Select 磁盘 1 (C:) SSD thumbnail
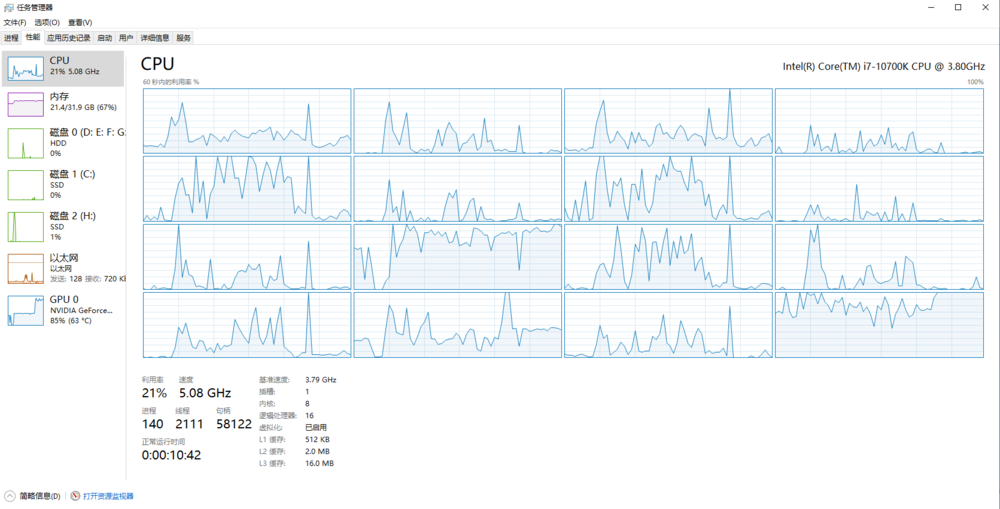Viewport: 1000px width, 509px height. click(x=26, y=185)
